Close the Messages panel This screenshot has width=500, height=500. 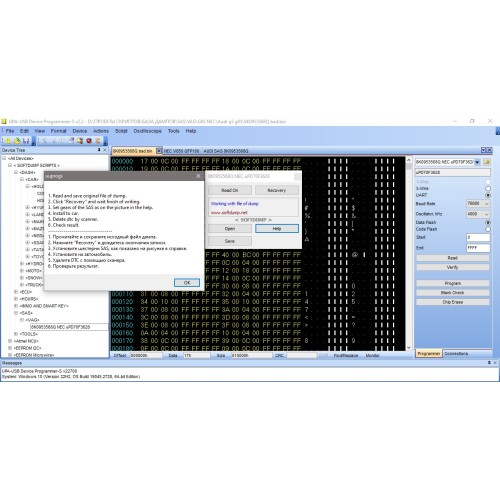495,362
